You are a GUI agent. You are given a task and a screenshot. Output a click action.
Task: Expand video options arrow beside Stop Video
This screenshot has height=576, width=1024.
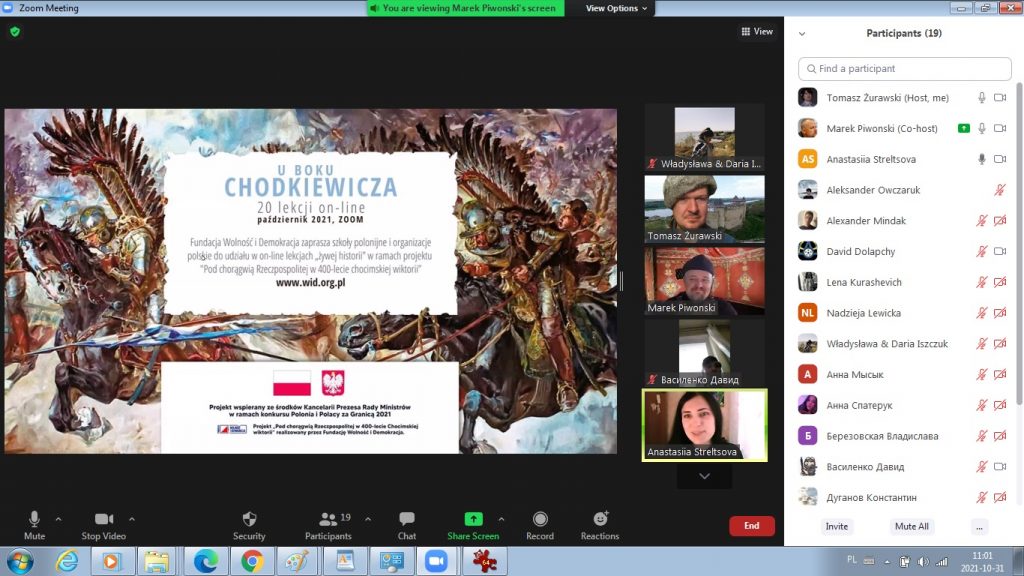click(x=132, y=519)
